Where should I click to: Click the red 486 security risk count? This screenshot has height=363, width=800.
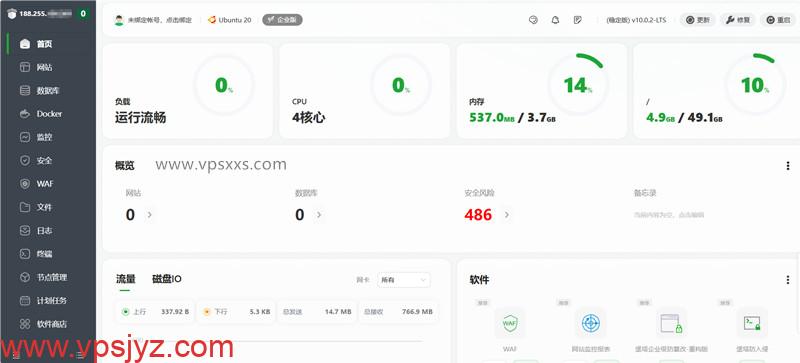(478, 215)
